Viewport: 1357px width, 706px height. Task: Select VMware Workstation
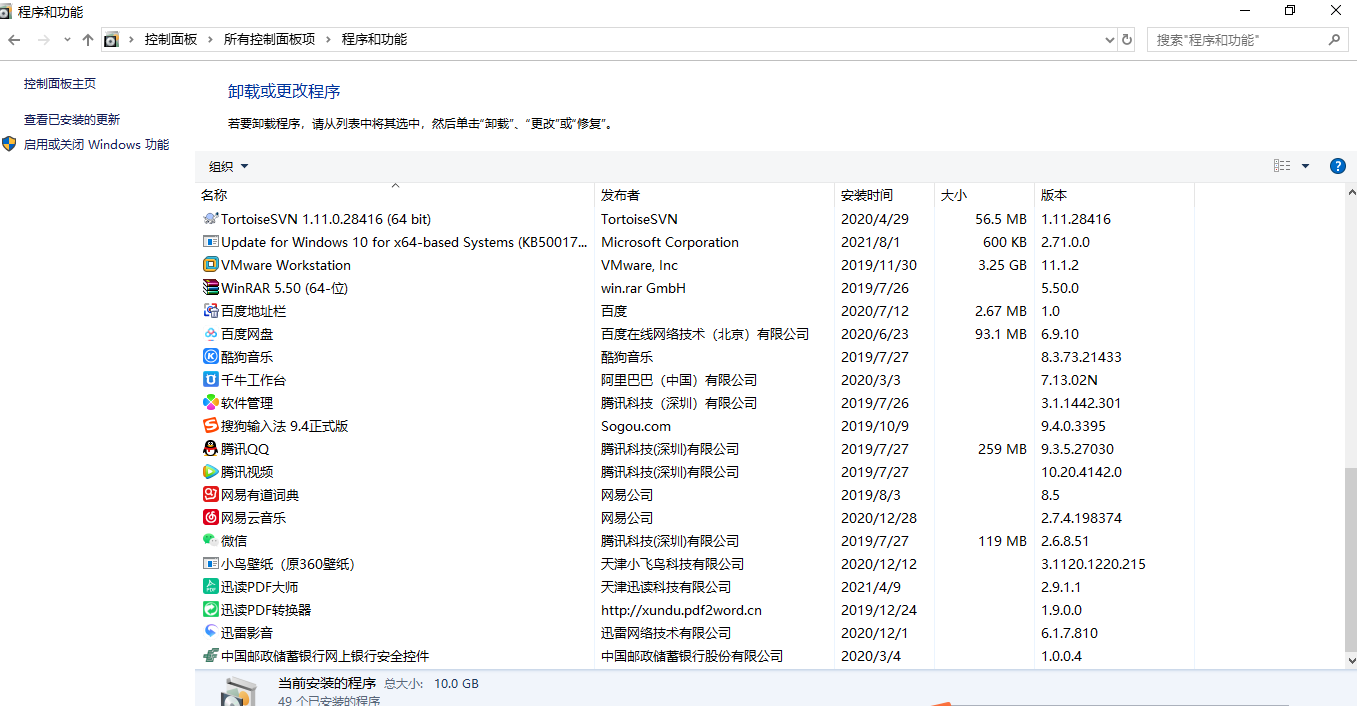[284, 264]
